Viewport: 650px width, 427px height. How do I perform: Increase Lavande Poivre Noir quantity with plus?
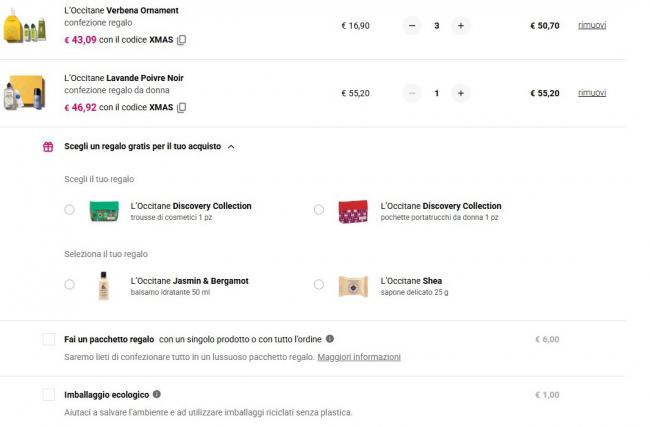[460, 93]
